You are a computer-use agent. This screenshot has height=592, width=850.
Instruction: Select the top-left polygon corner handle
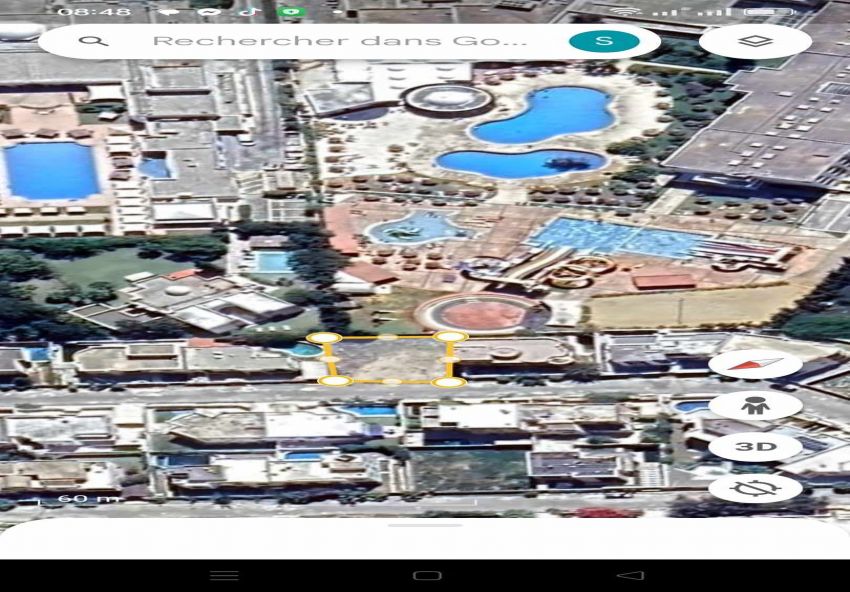click(x=323, y=338)
